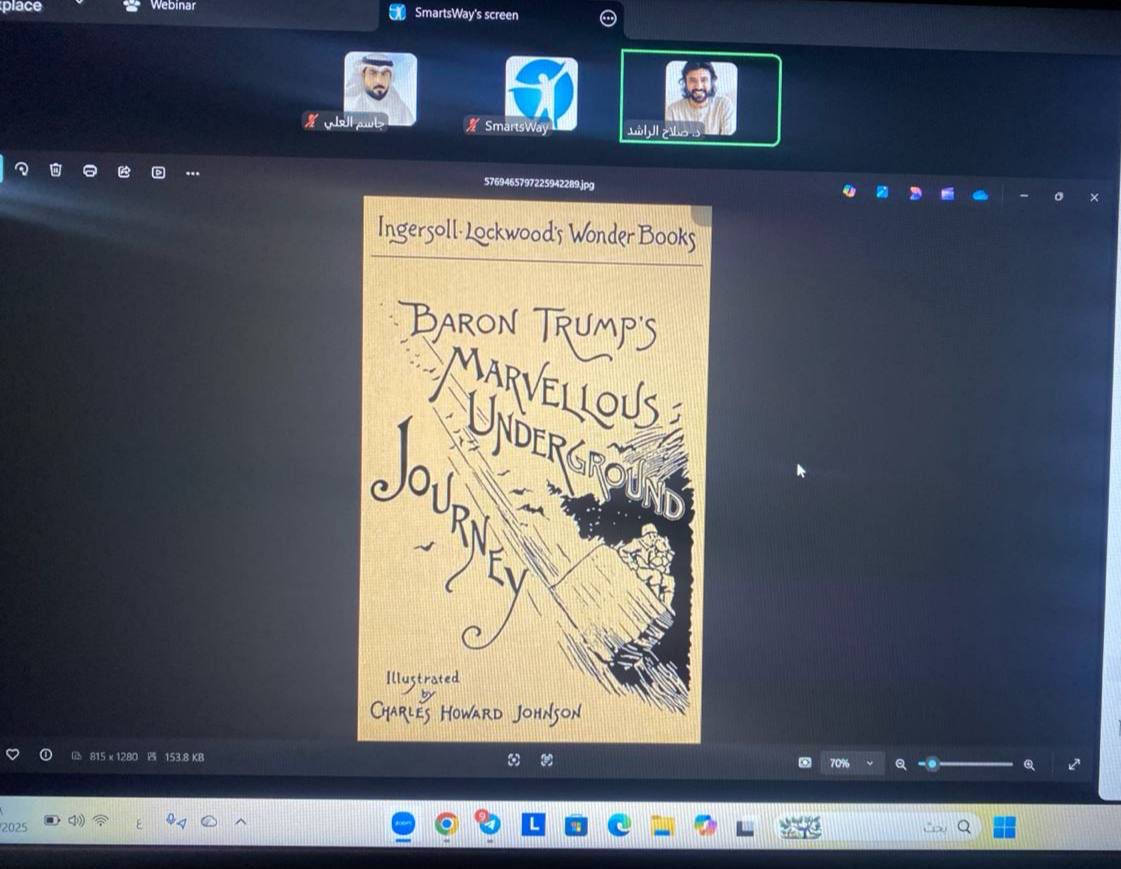The width and height of the screenshot is (1121, 869).
Task: Open the Windows Start menu
Action: click(x=1004, y=828)
